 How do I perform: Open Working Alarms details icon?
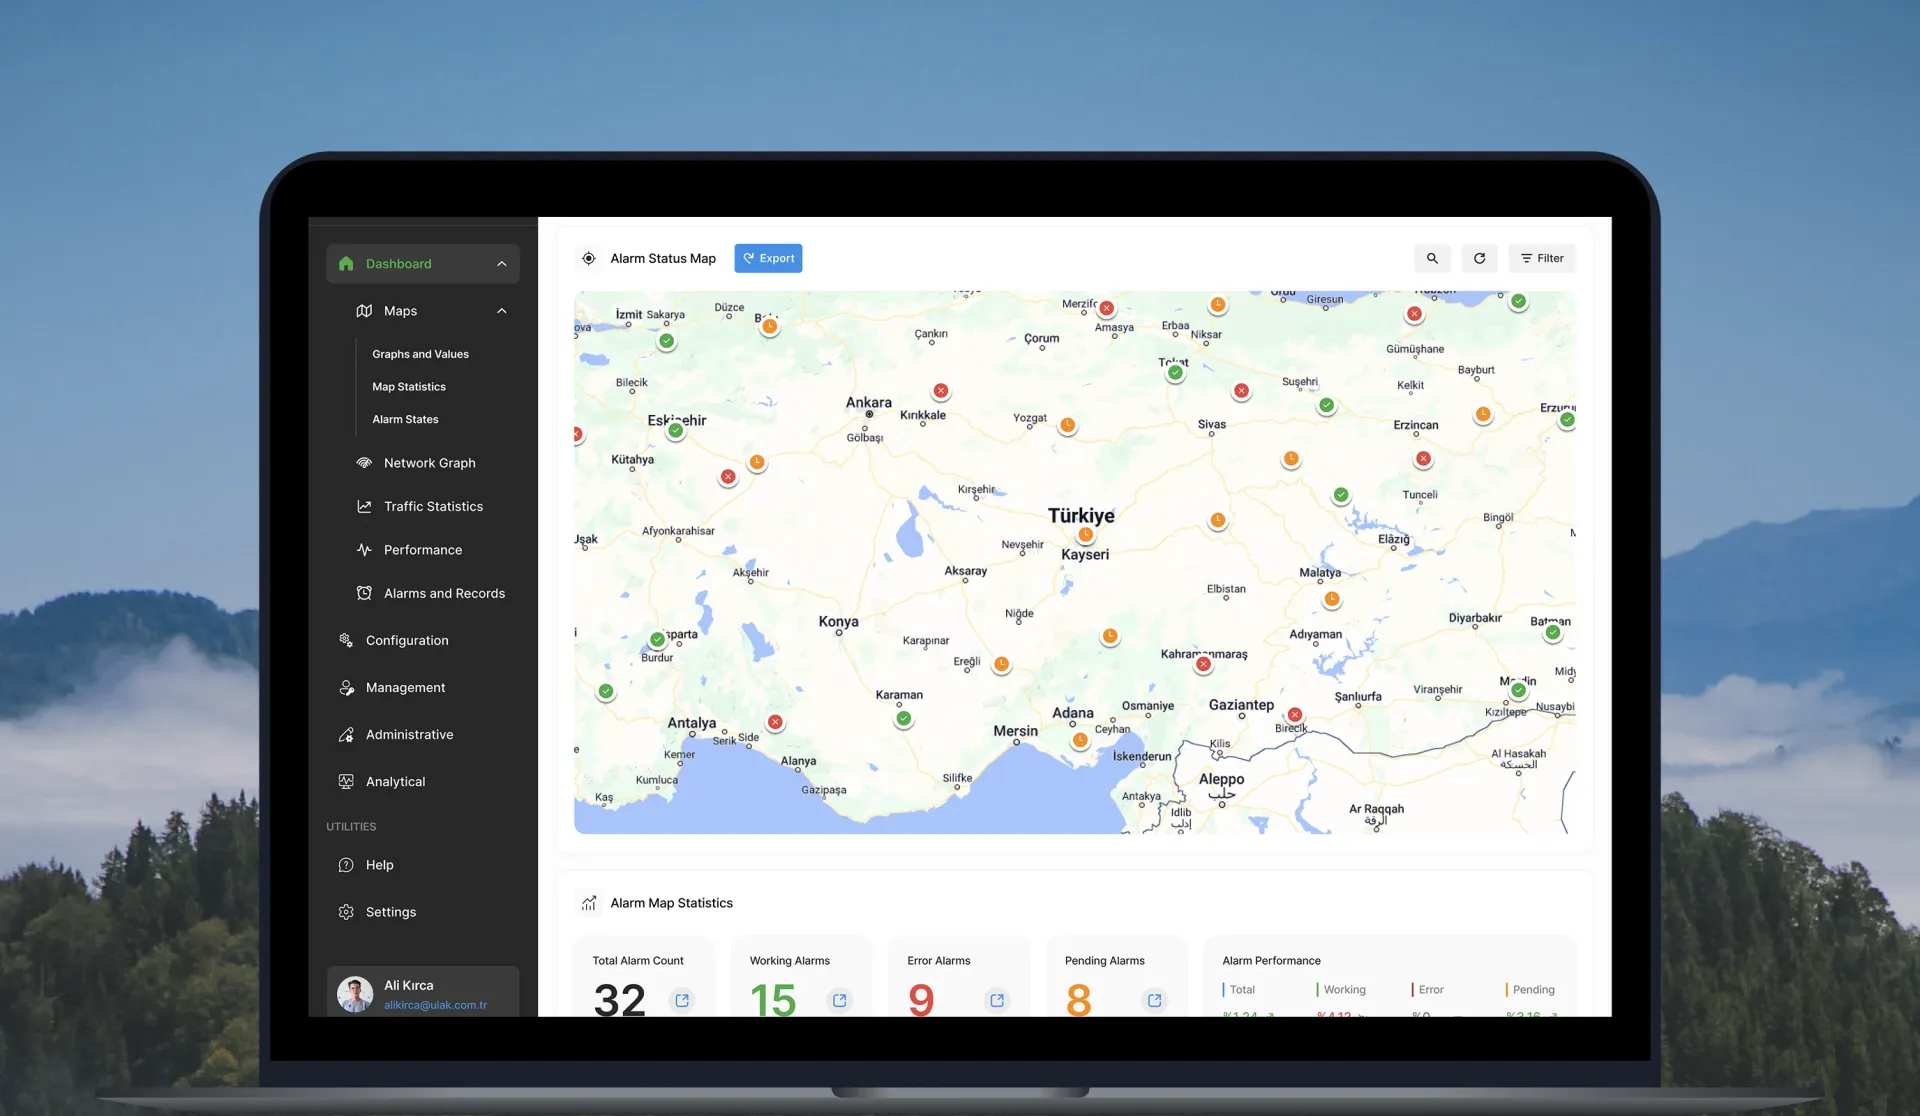[840, 1000]
